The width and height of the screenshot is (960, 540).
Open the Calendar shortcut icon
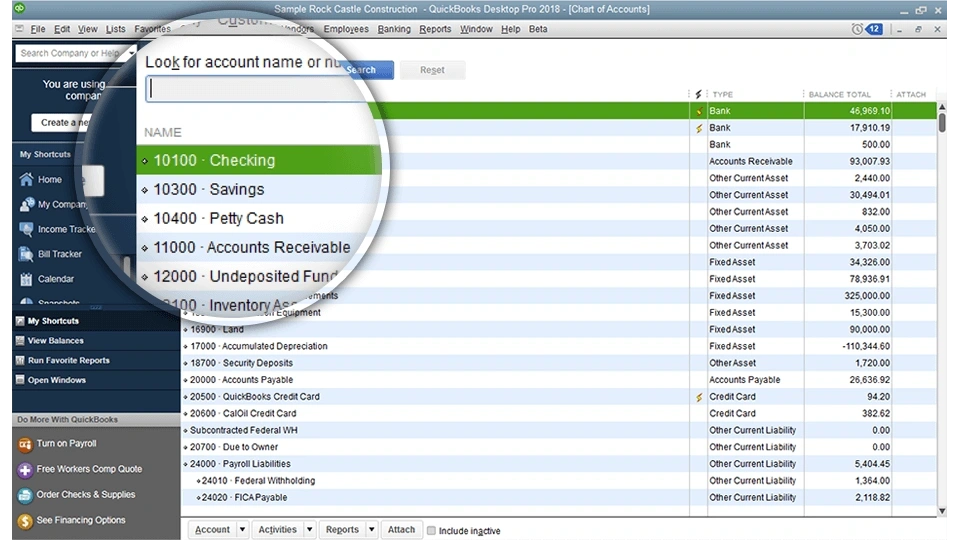pos(27,279)
